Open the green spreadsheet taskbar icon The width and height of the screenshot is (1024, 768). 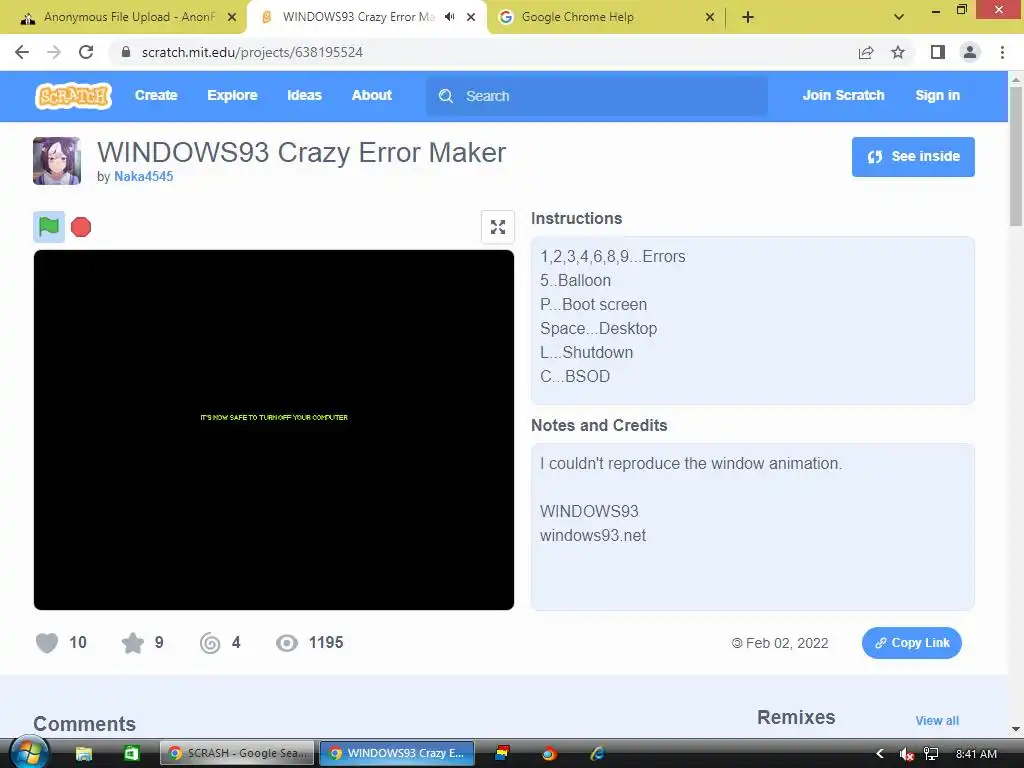pos(131,754)
